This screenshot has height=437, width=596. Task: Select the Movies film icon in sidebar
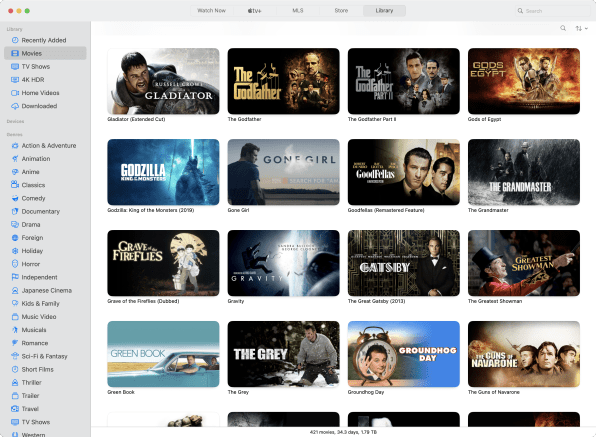tap(15, 53)
